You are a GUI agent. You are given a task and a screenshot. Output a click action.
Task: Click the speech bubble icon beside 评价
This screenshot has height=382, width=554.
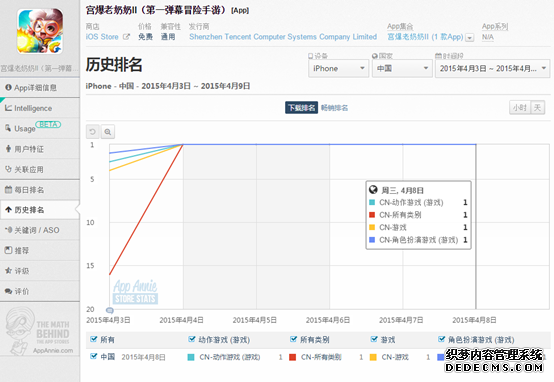(x=8, y=291)
